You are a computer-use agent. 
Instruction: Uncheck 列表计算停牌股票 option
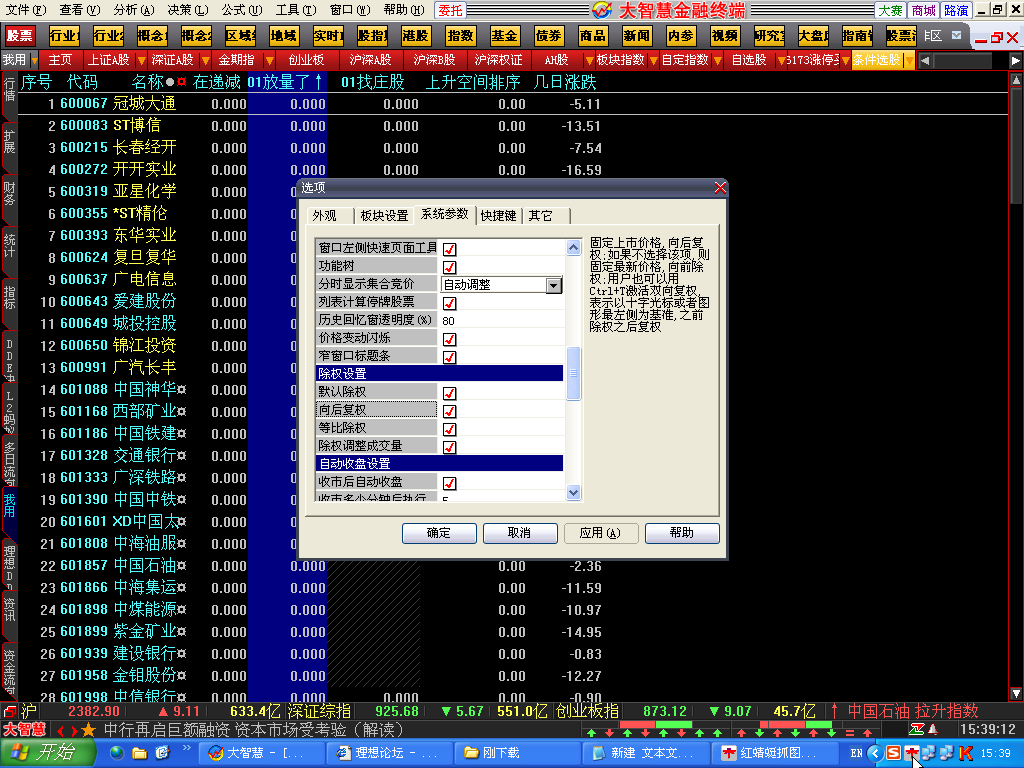pyautogui.click(x=449, y=303)
